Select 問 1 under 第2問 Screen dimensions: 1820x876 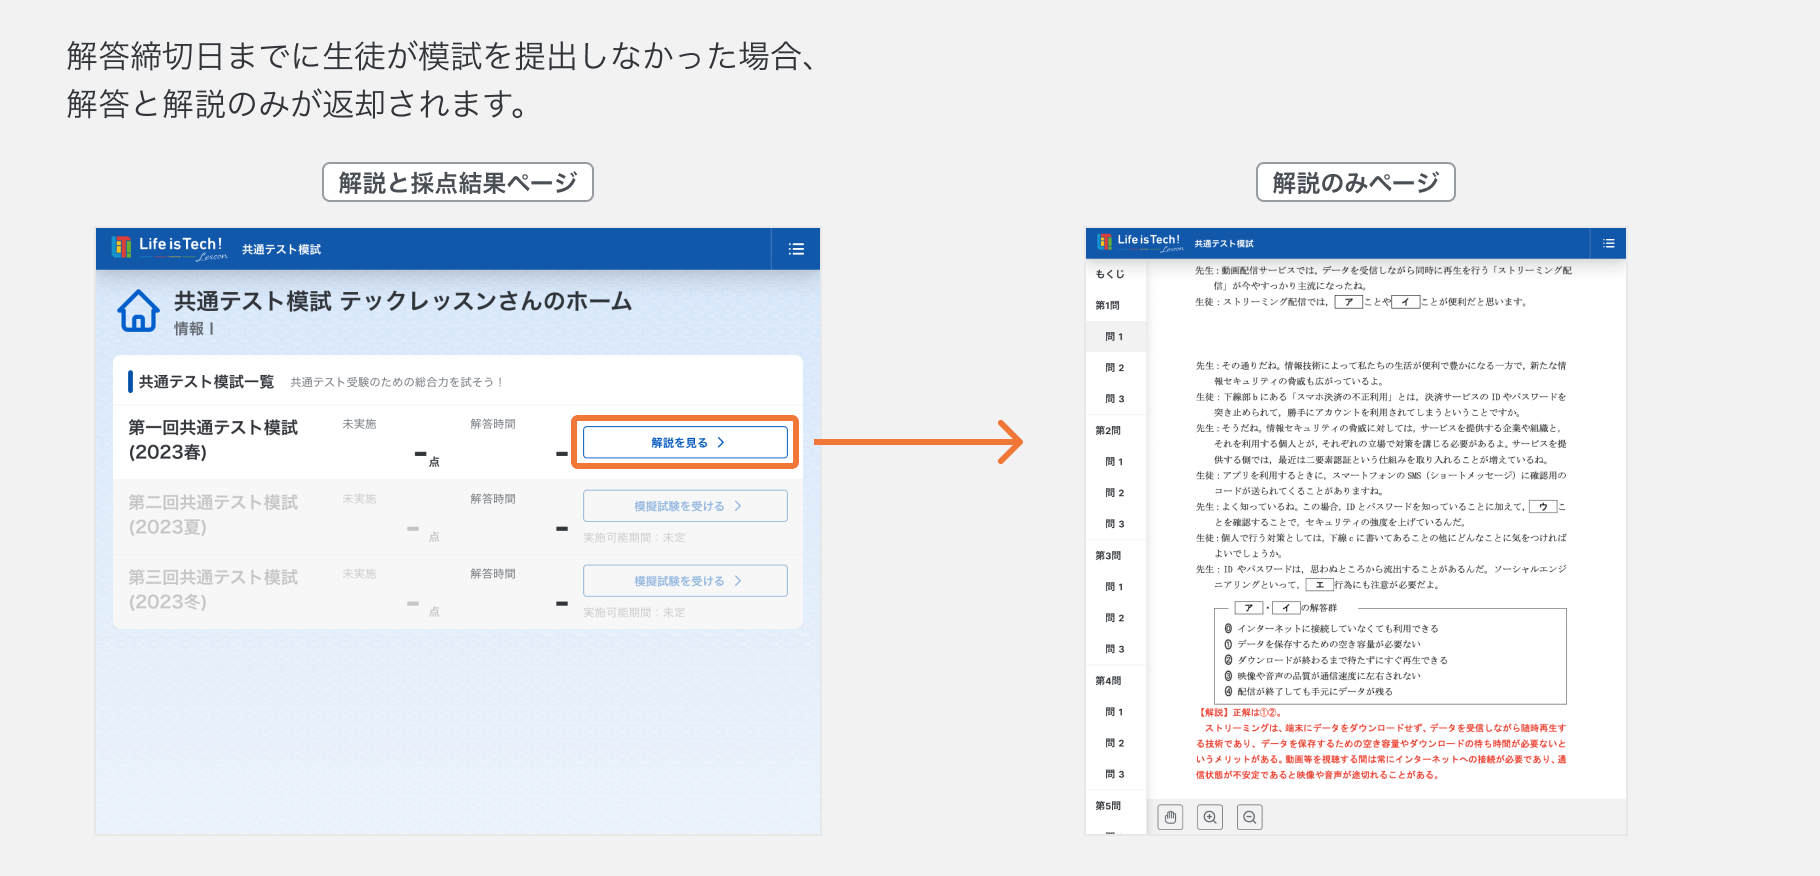[1114, 462]
